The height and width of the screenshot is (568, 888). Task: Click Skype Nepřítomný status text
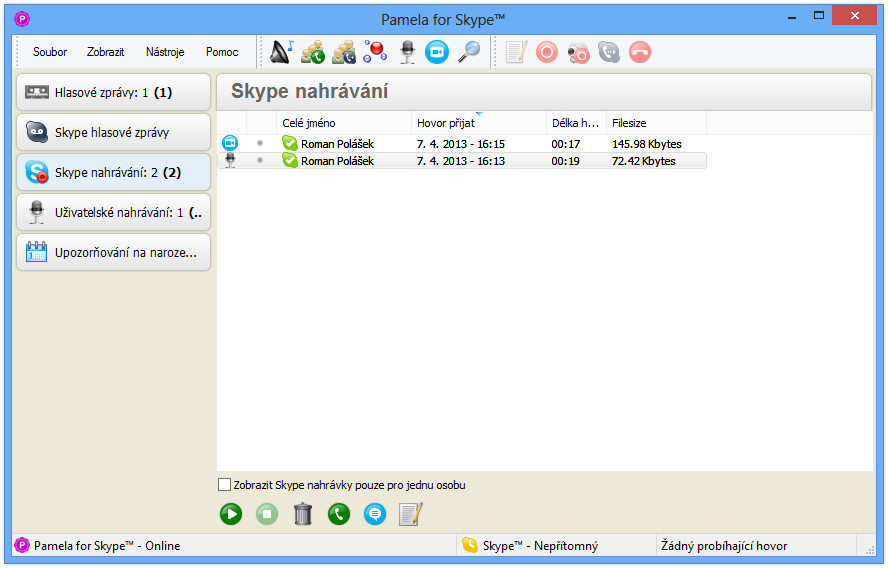tap(540, 546)
